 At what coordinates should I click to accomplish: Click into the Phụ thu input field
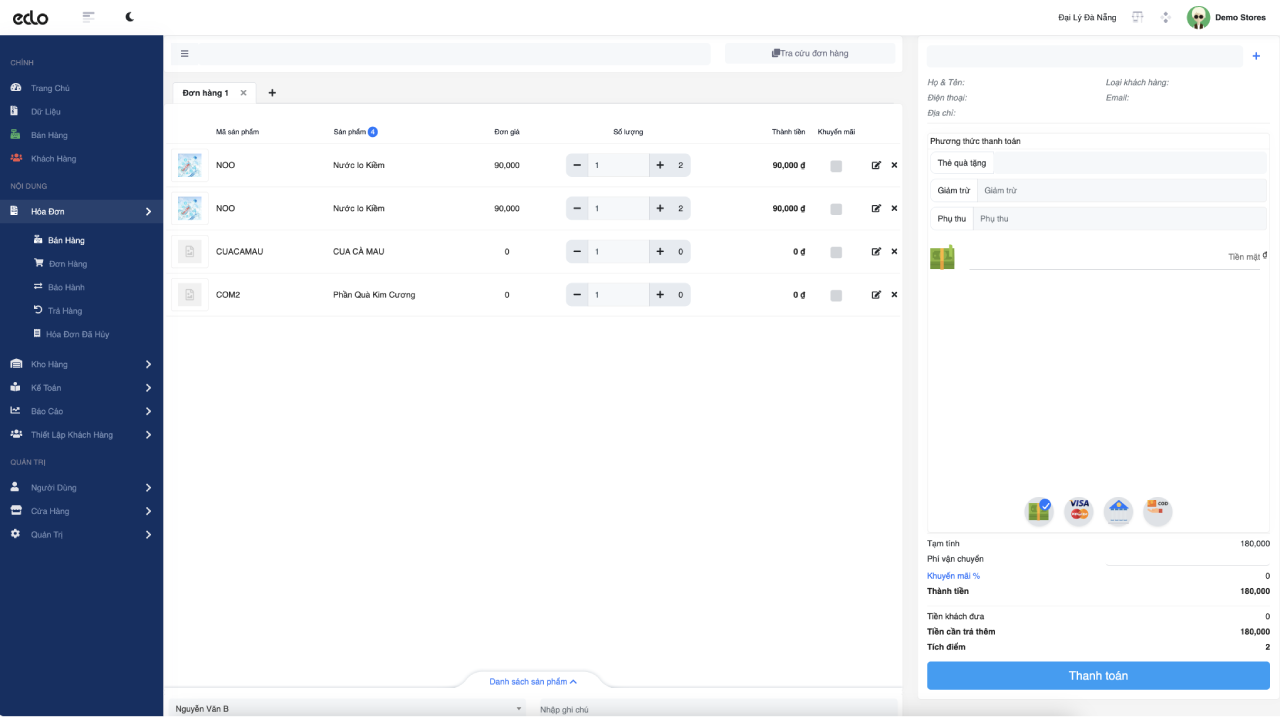tap(1120, 219)
